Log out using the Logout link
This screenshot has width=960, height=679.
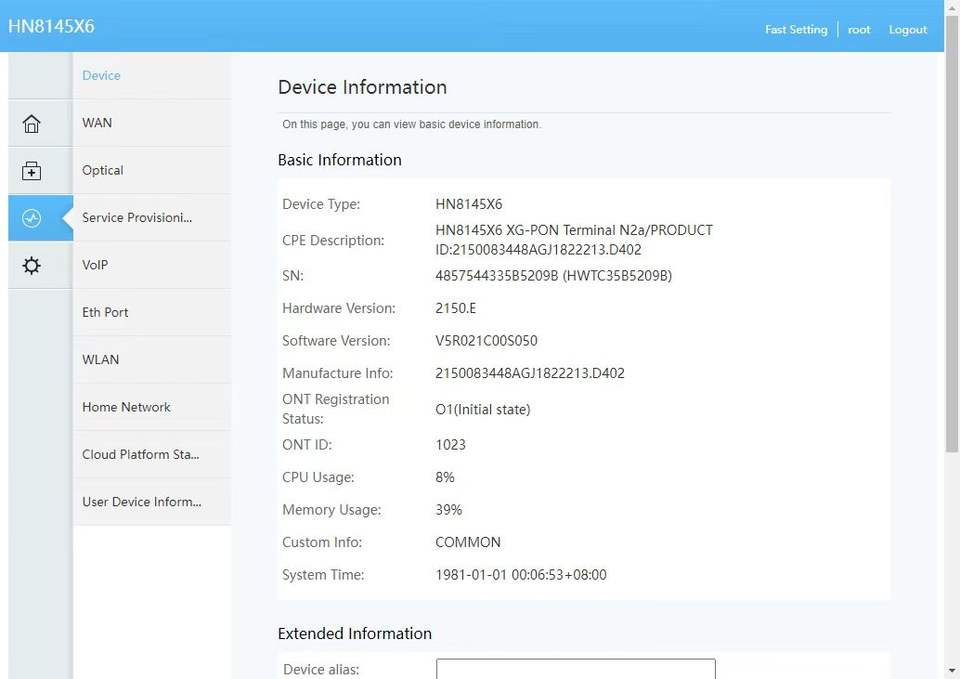point(907,29)
